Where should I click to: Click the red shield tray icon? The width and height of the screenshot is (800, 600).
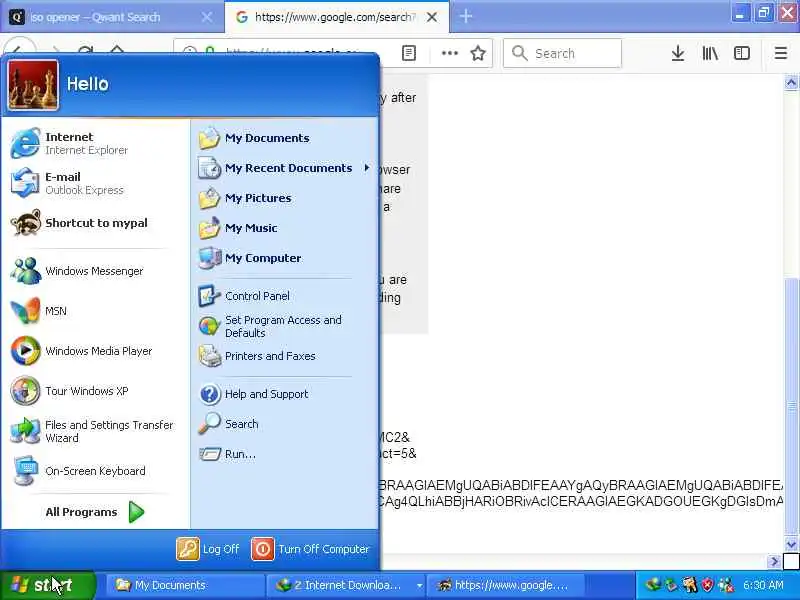tap(708, 585)
